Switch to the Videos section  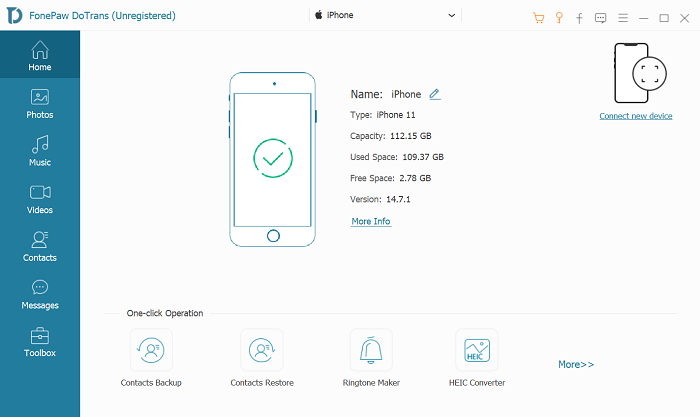[x=40, y=199]
